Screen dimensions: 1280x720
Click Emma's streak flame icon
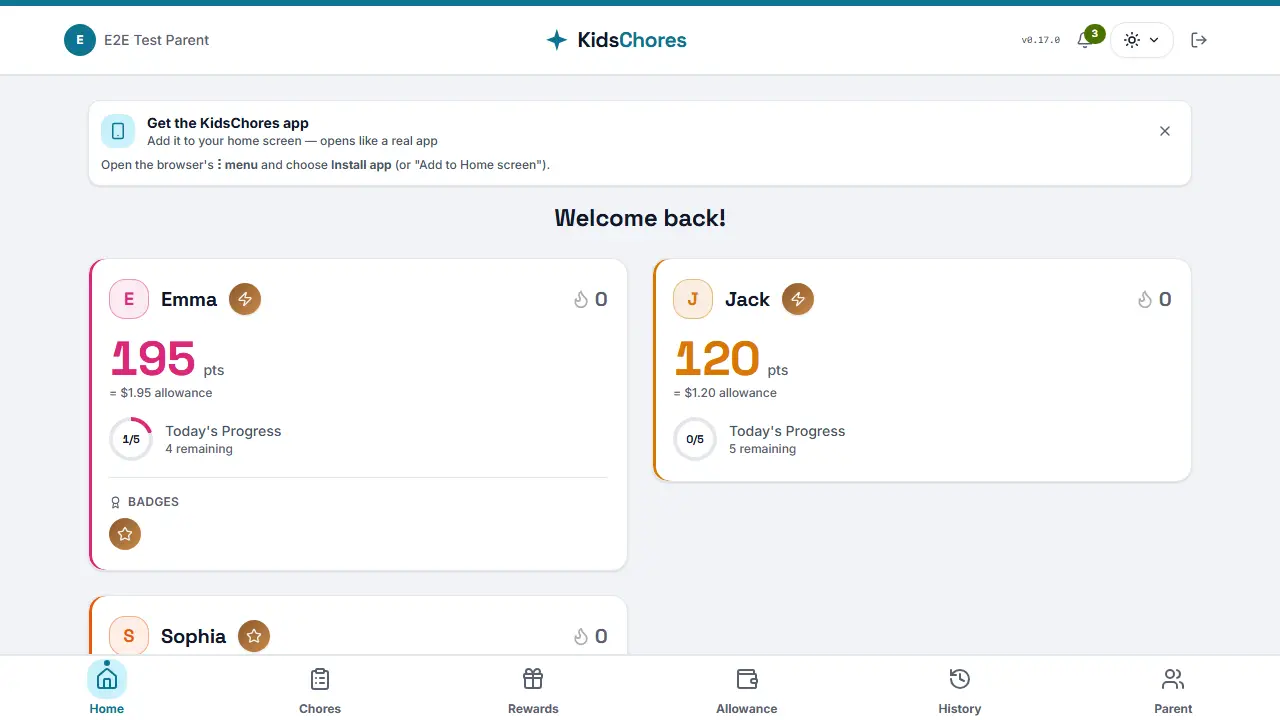pos(581,299)
